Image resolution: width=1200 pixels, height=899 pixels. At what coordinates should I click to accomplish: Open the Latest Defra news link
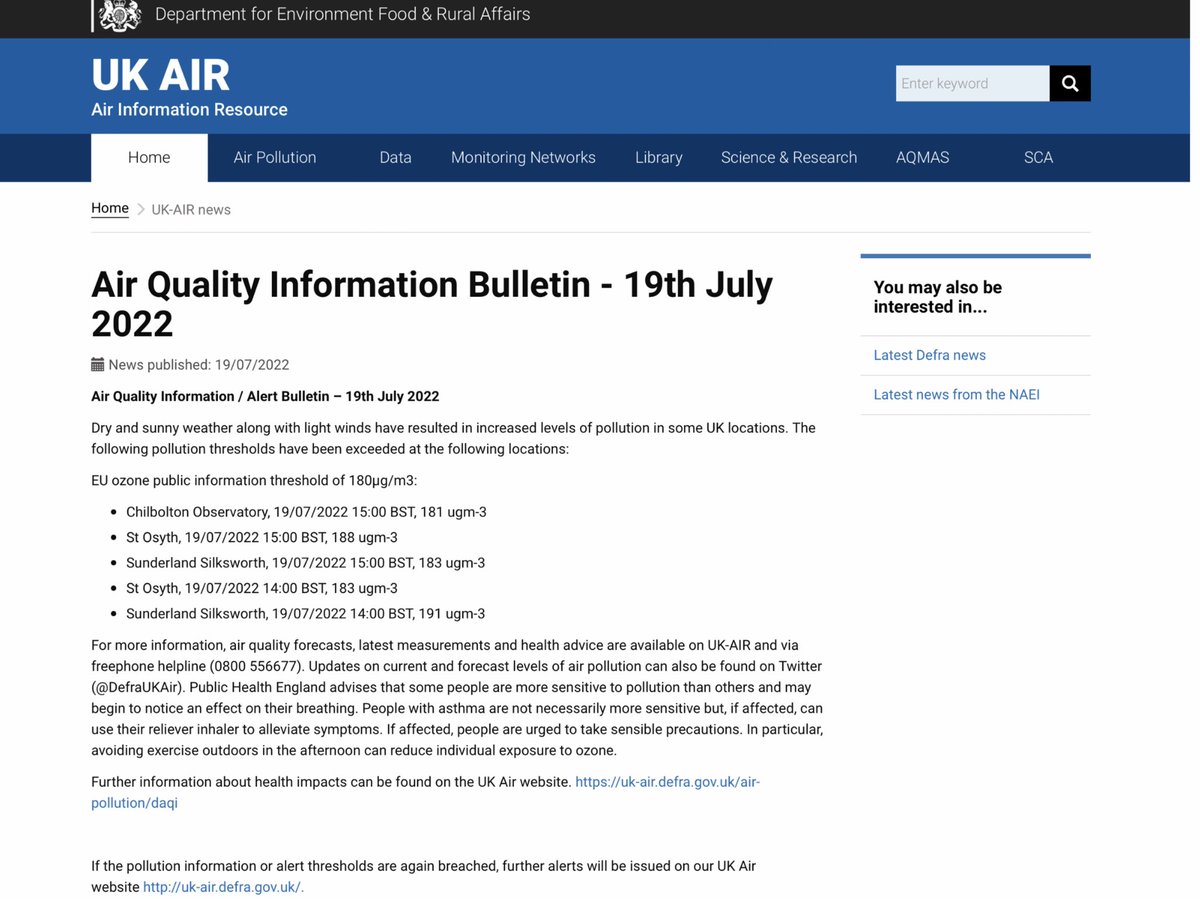pyautogui.click(x=930, y=355)
